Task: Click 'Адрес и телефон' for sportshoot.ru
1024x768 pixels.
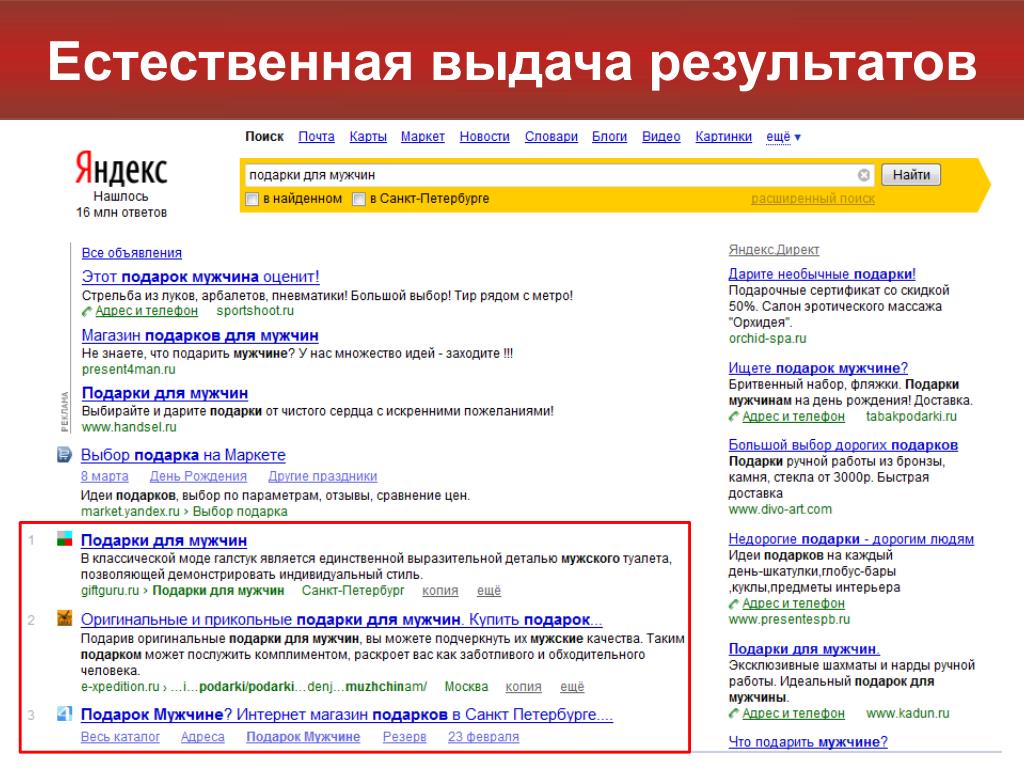Action: (x=146, y=311)
